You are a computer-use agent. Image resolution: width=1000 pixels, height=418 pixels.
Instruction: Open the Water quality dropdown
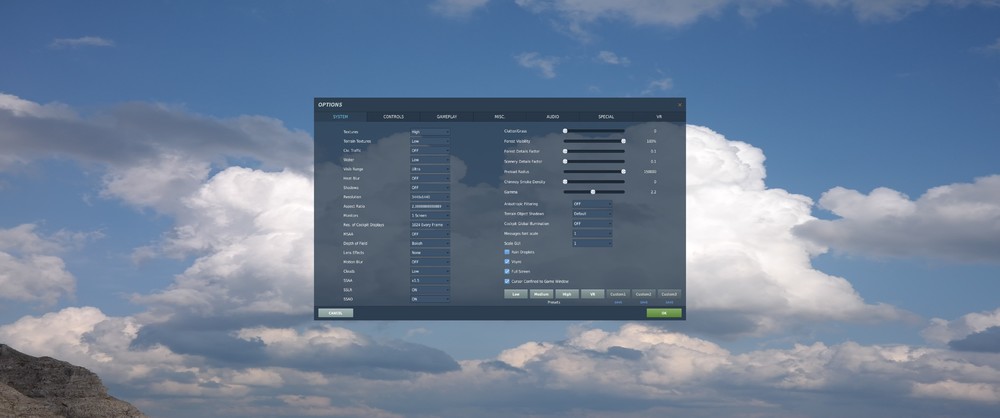tap(430, 160)
